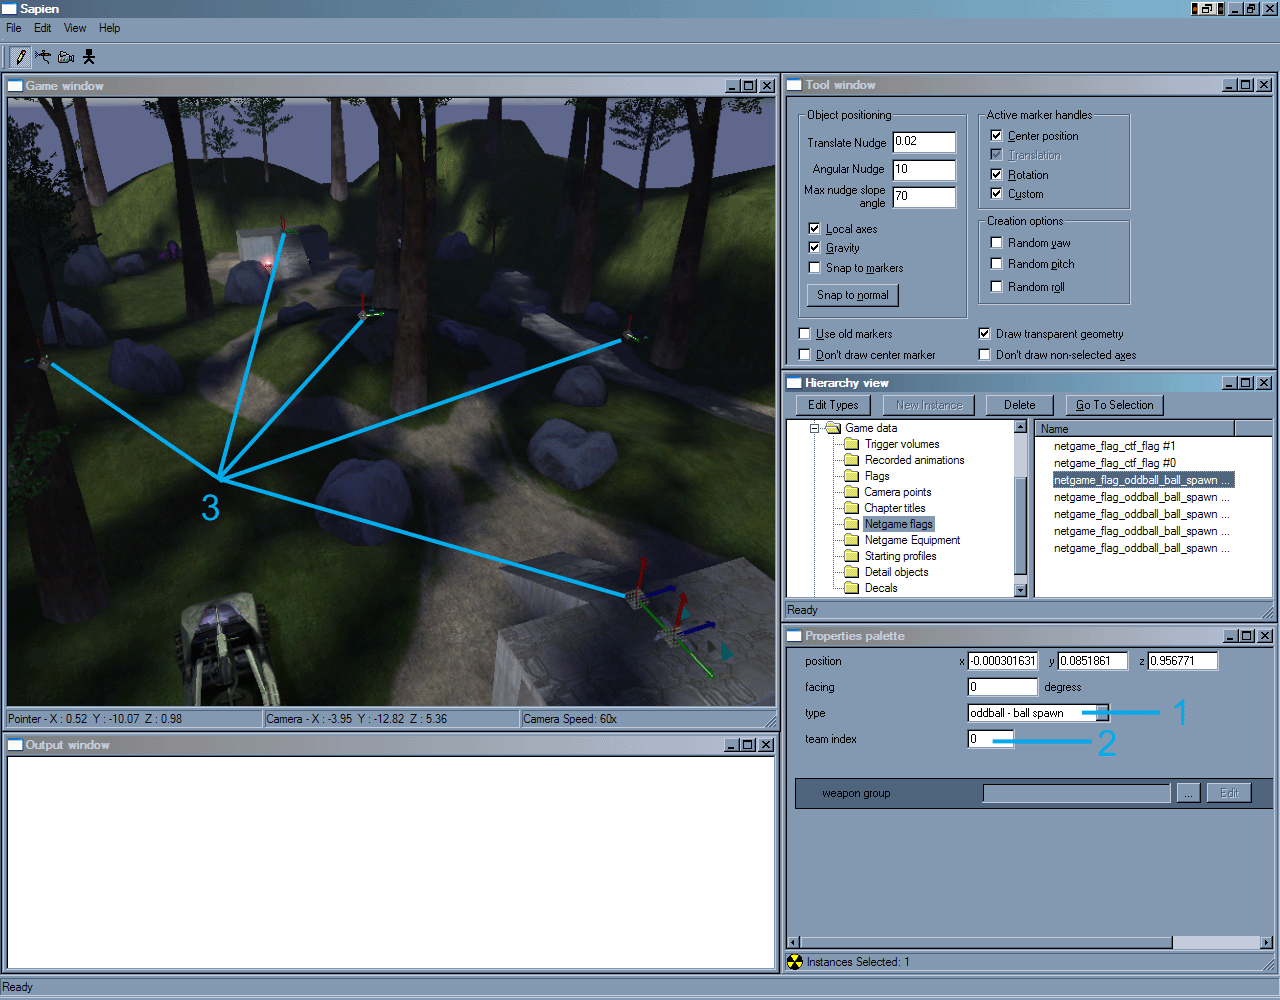The image size is (1280, 1000).
Task: Select the second toolbar tool next to pencil
Action: tap(43, 57)
